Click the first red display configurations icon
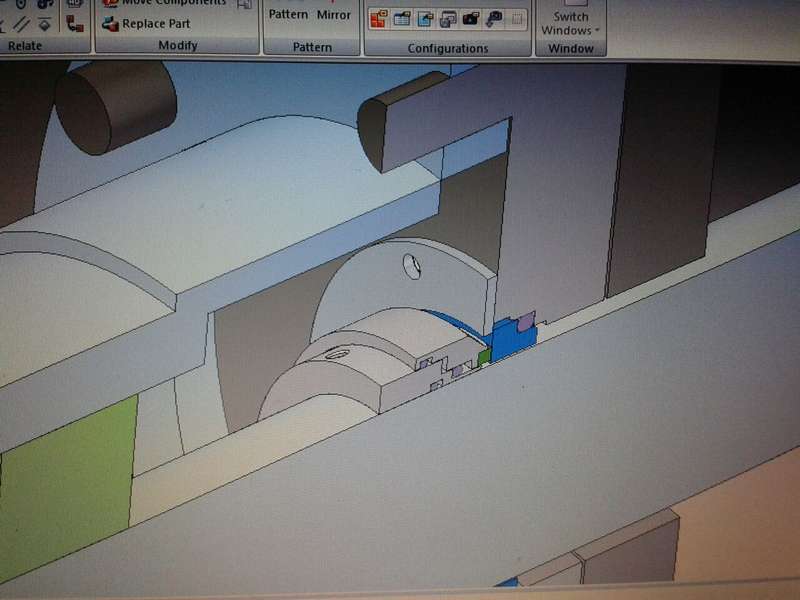800x600 pixels. click(379, 19)
